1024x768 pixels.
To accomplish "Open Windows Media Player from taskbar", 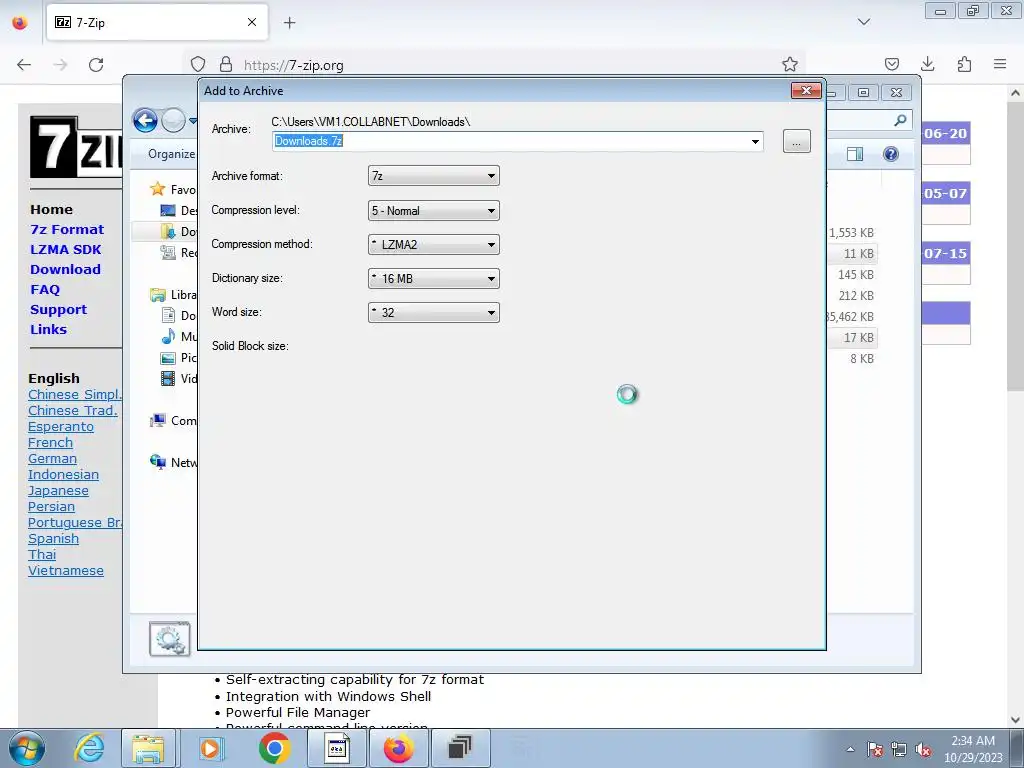I will [x=210, y=748].
